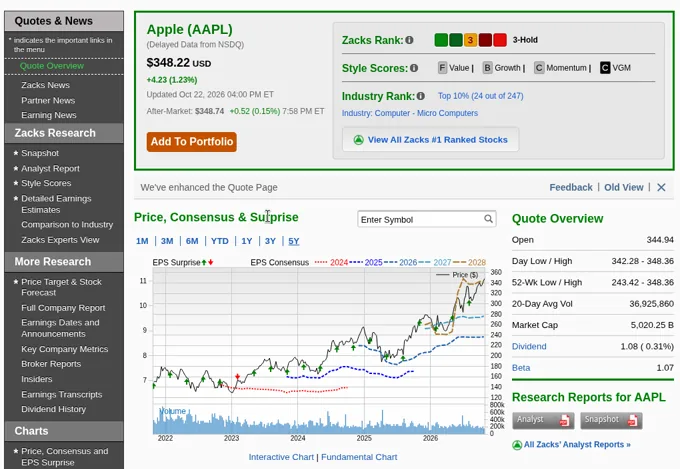Viewport: 680px width, 469px height.
Task: Open the Interactive Chart link
Action: click(x=281, y=457)
